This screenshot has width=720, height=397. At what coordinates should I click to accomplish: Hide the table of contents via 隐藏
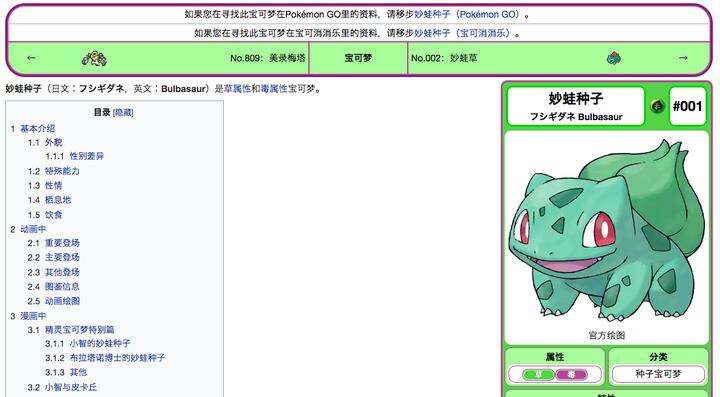[123, 112]
